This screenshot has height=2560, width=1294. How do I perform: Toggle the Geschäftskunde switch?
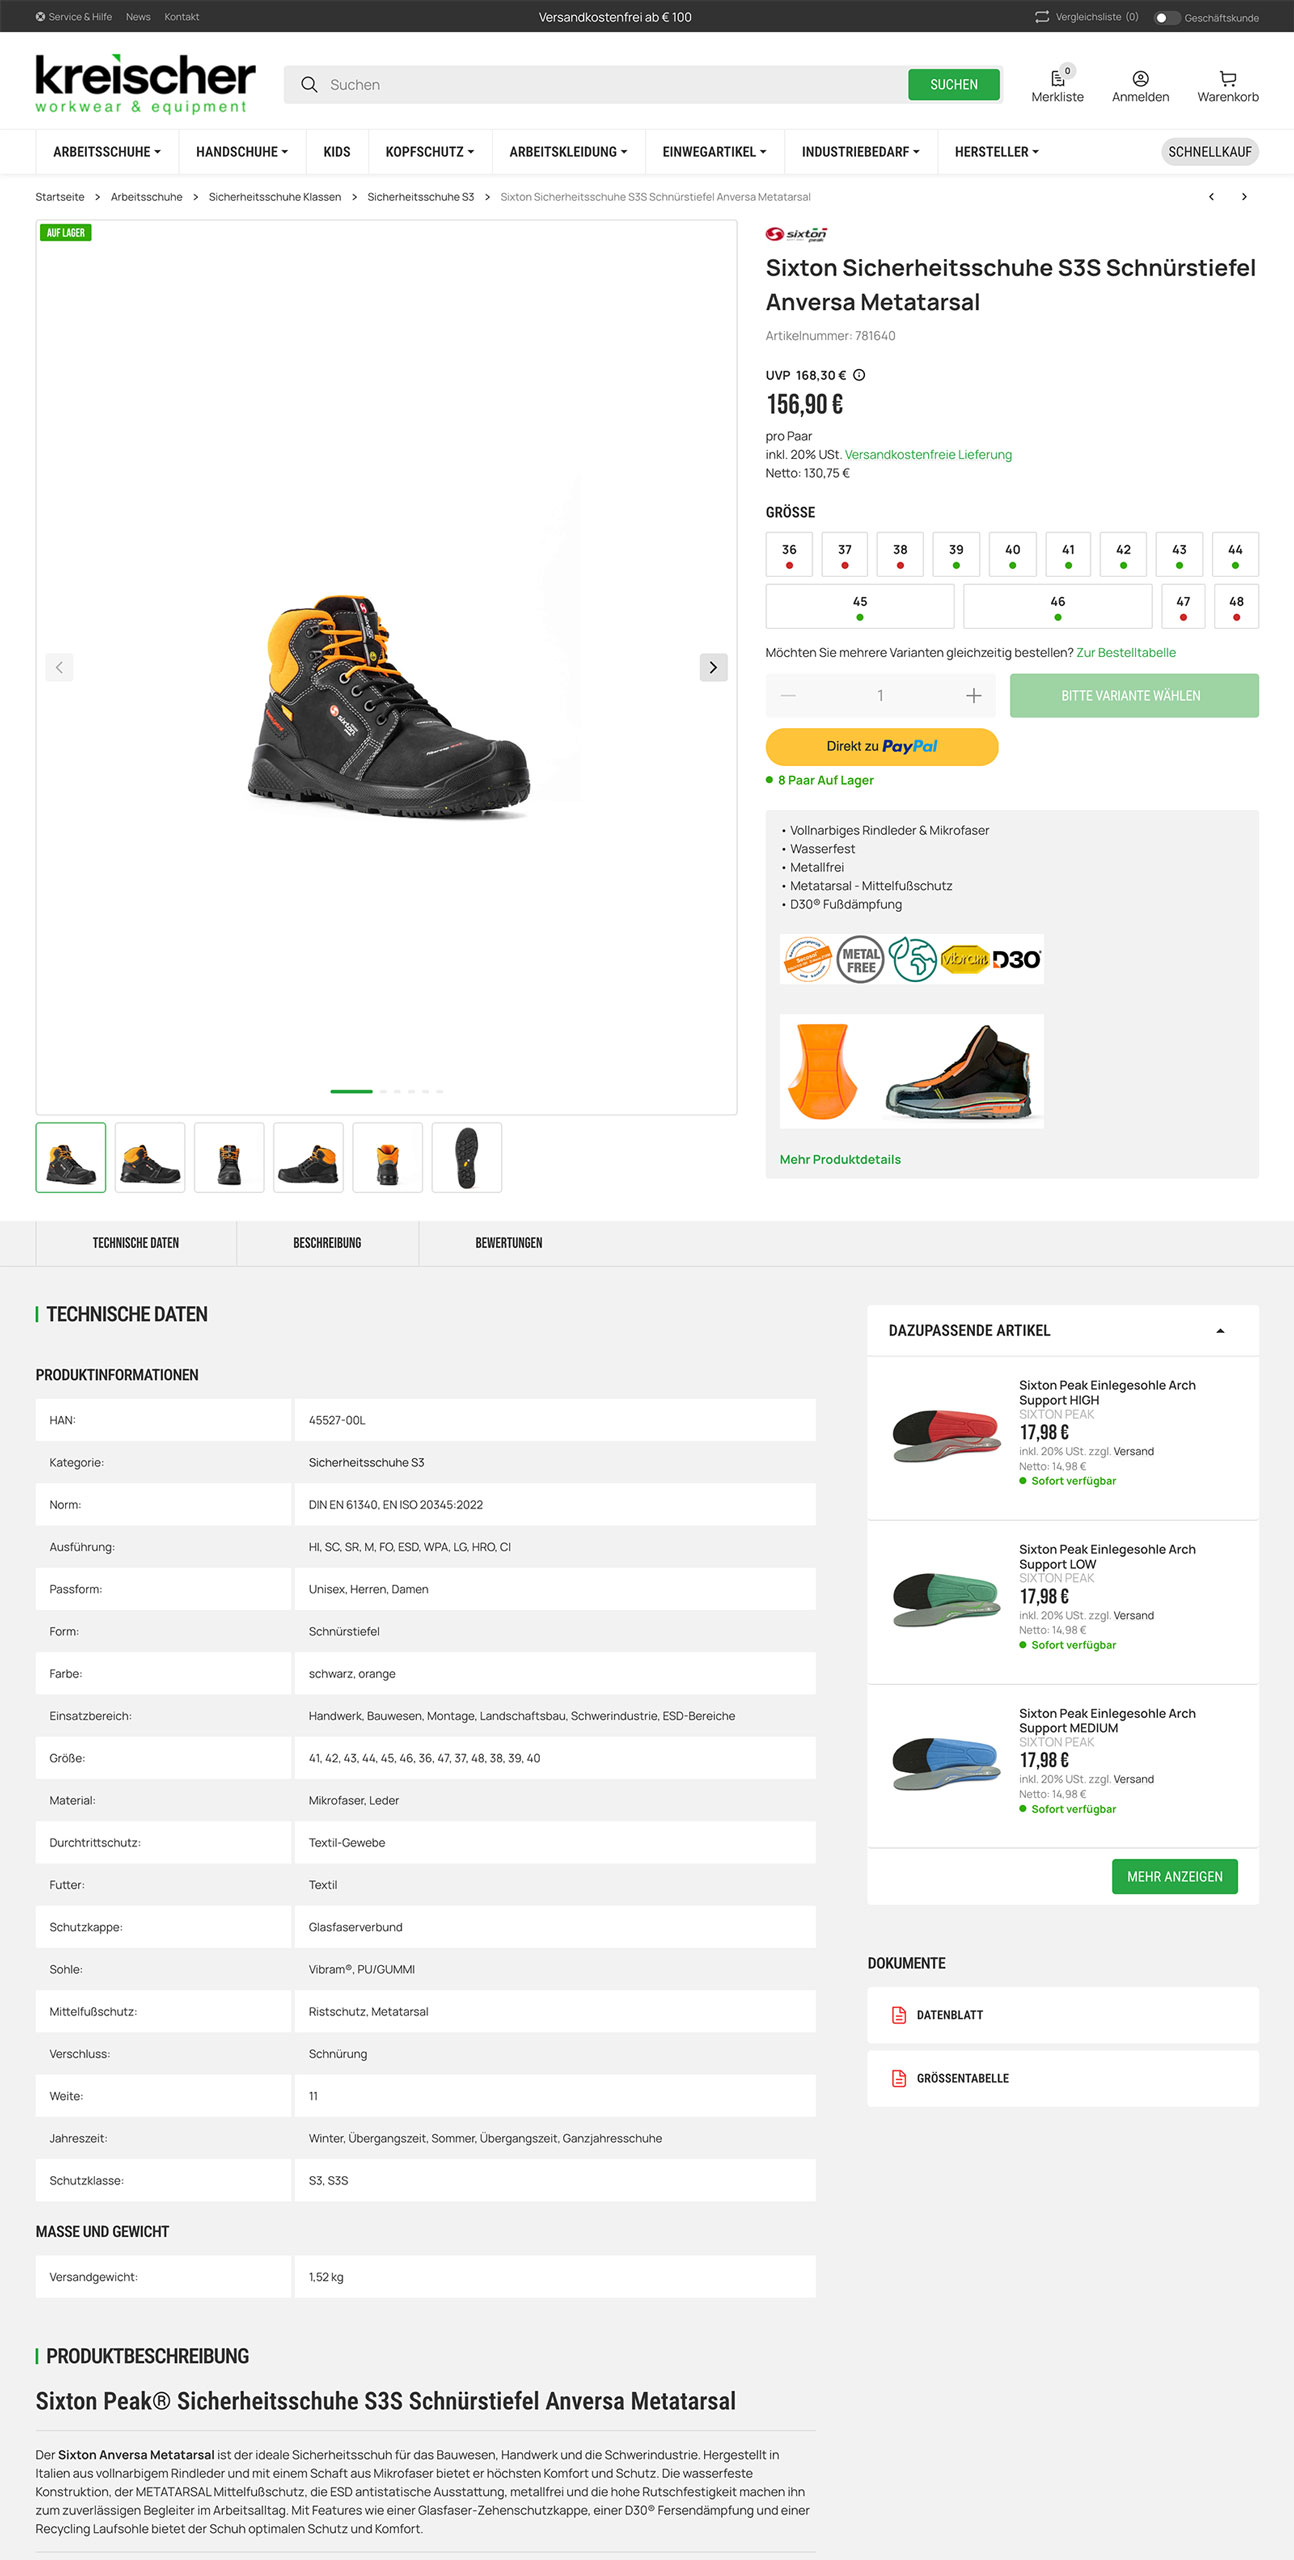tap(1166, 17)
